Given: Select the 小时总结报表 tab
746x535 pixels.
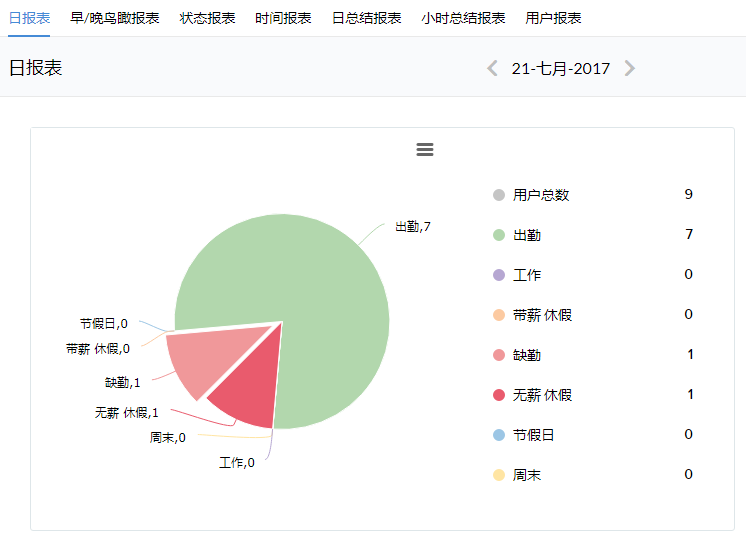Looking at the screenshot, I should coord(463,18).
